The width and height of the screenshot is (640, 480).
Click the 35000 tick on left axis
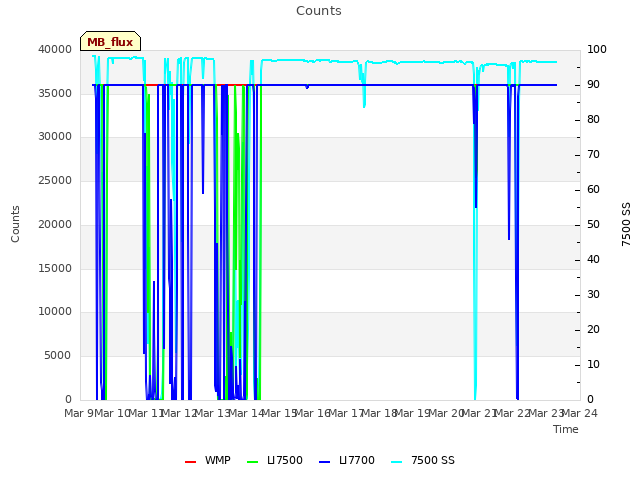(55, 93)
